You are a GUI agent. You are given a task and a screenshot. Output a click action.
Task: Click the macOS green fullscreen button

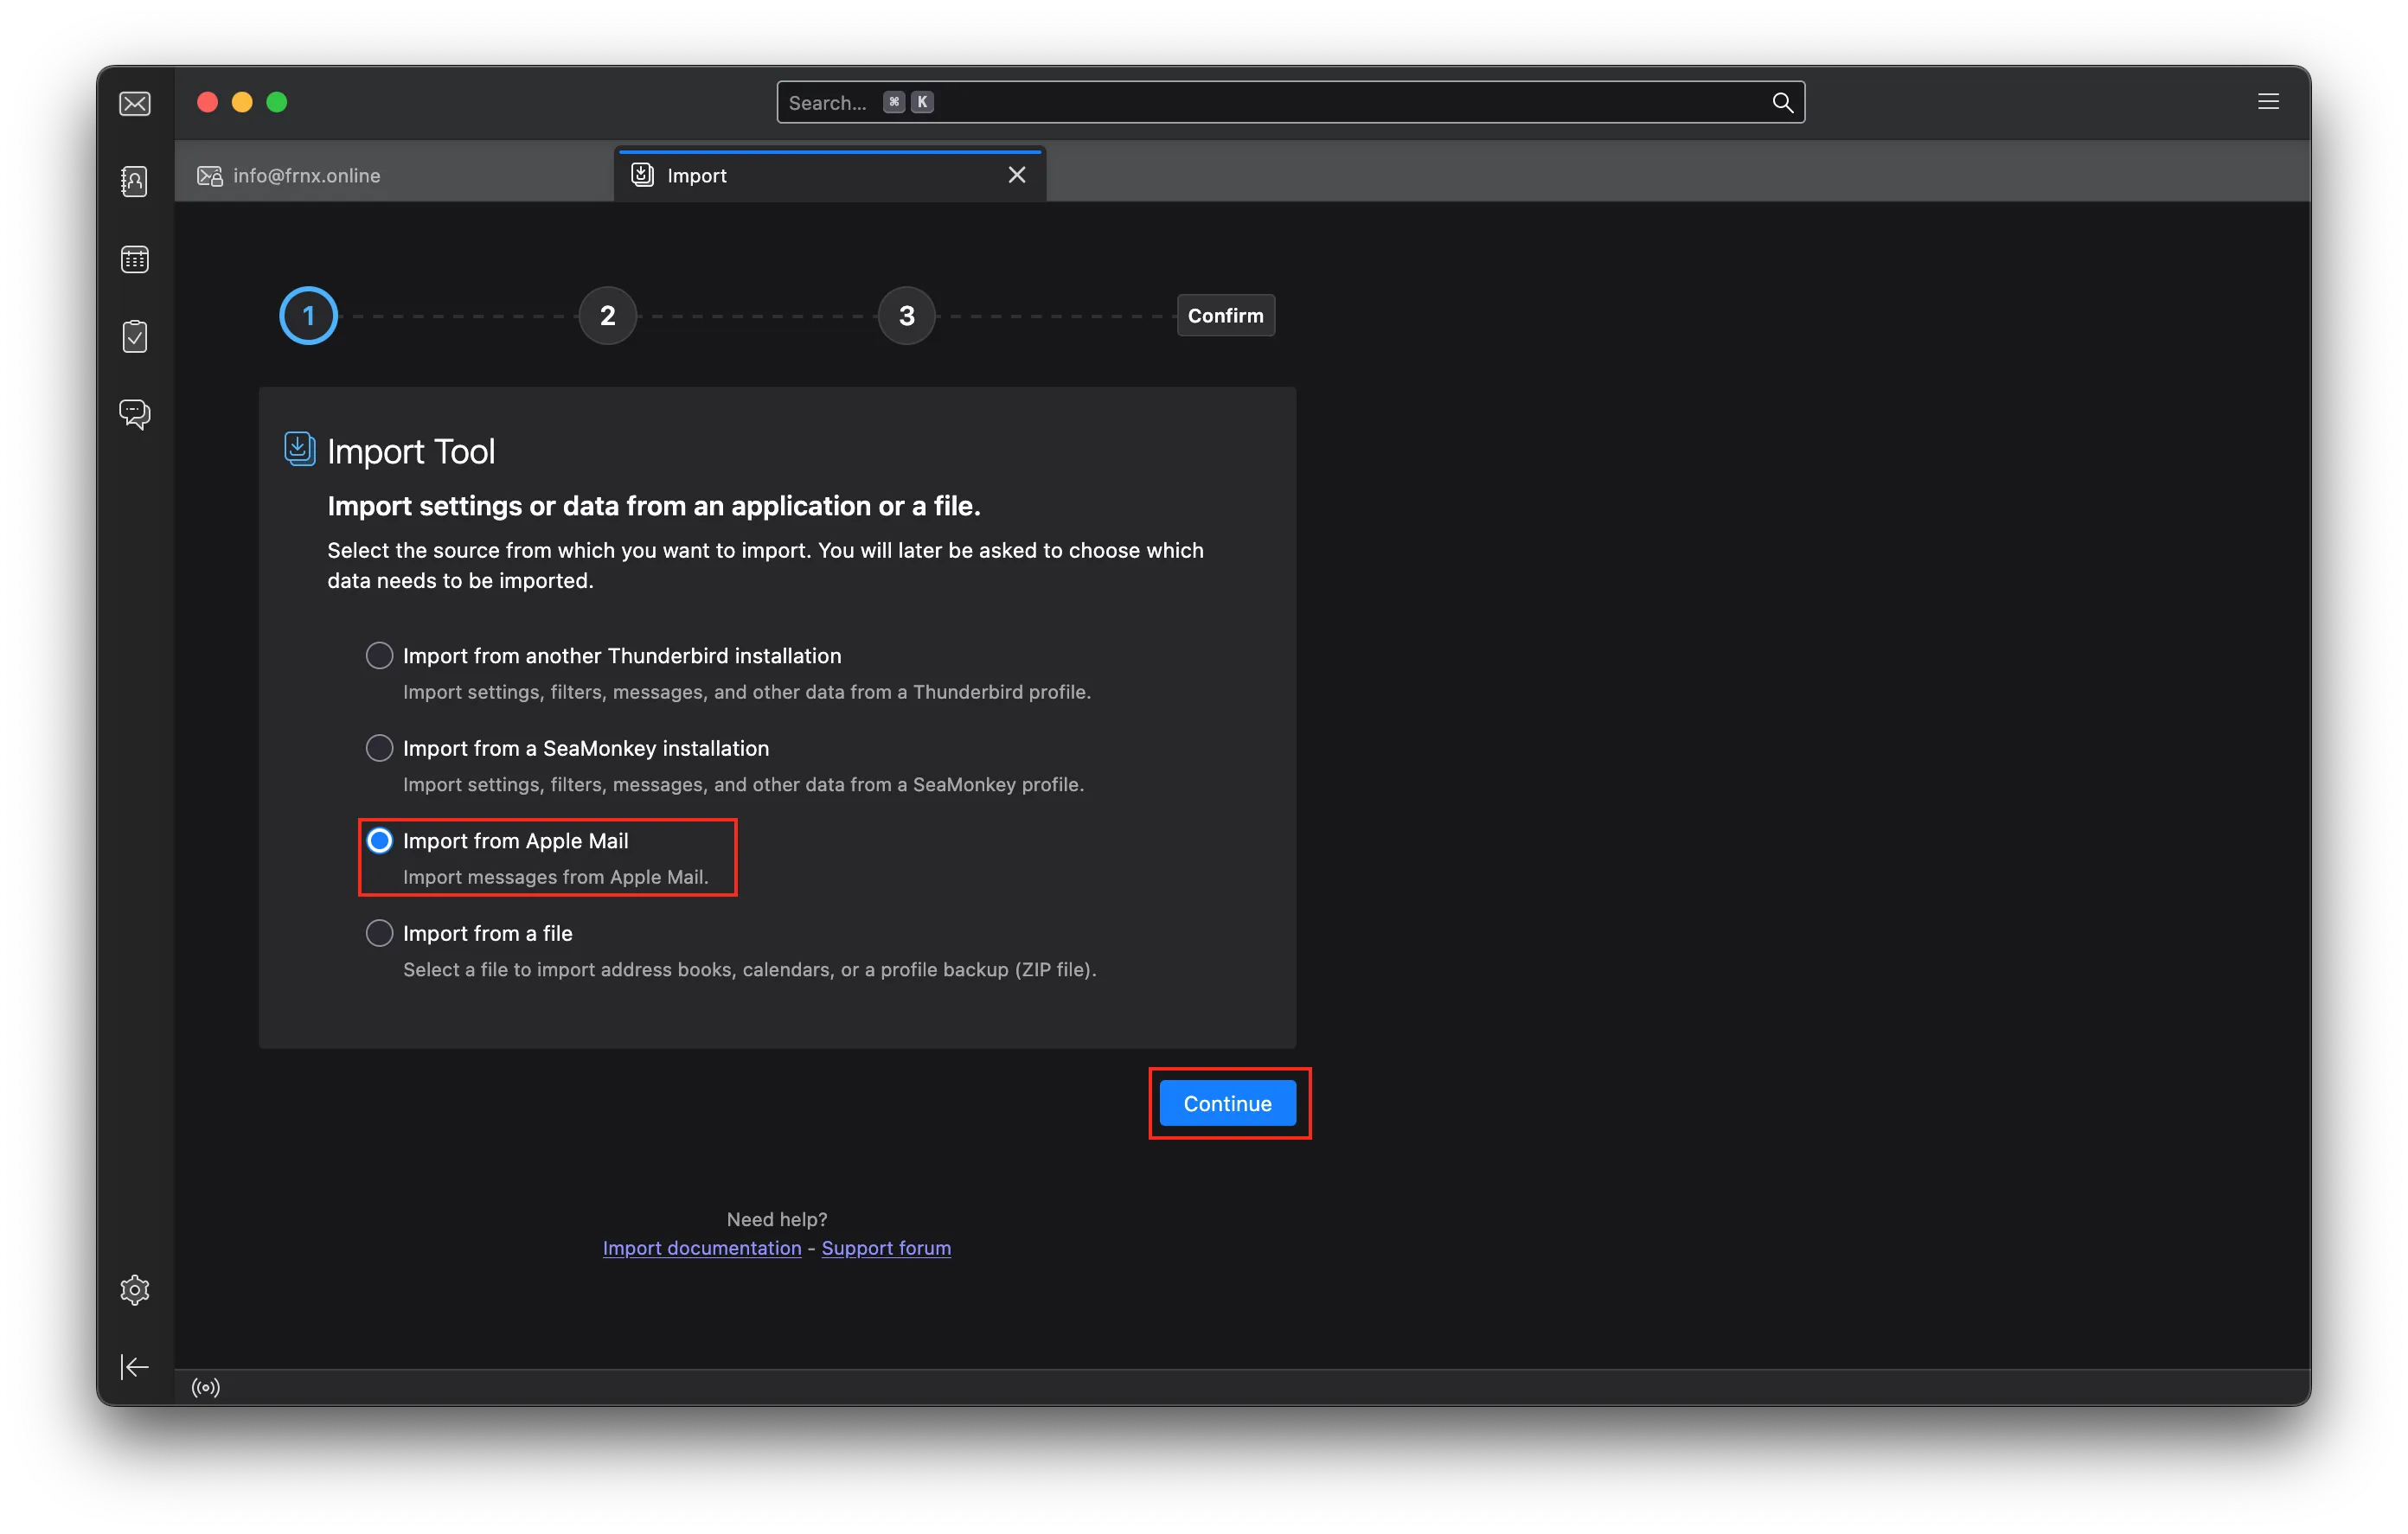point(277,102)
